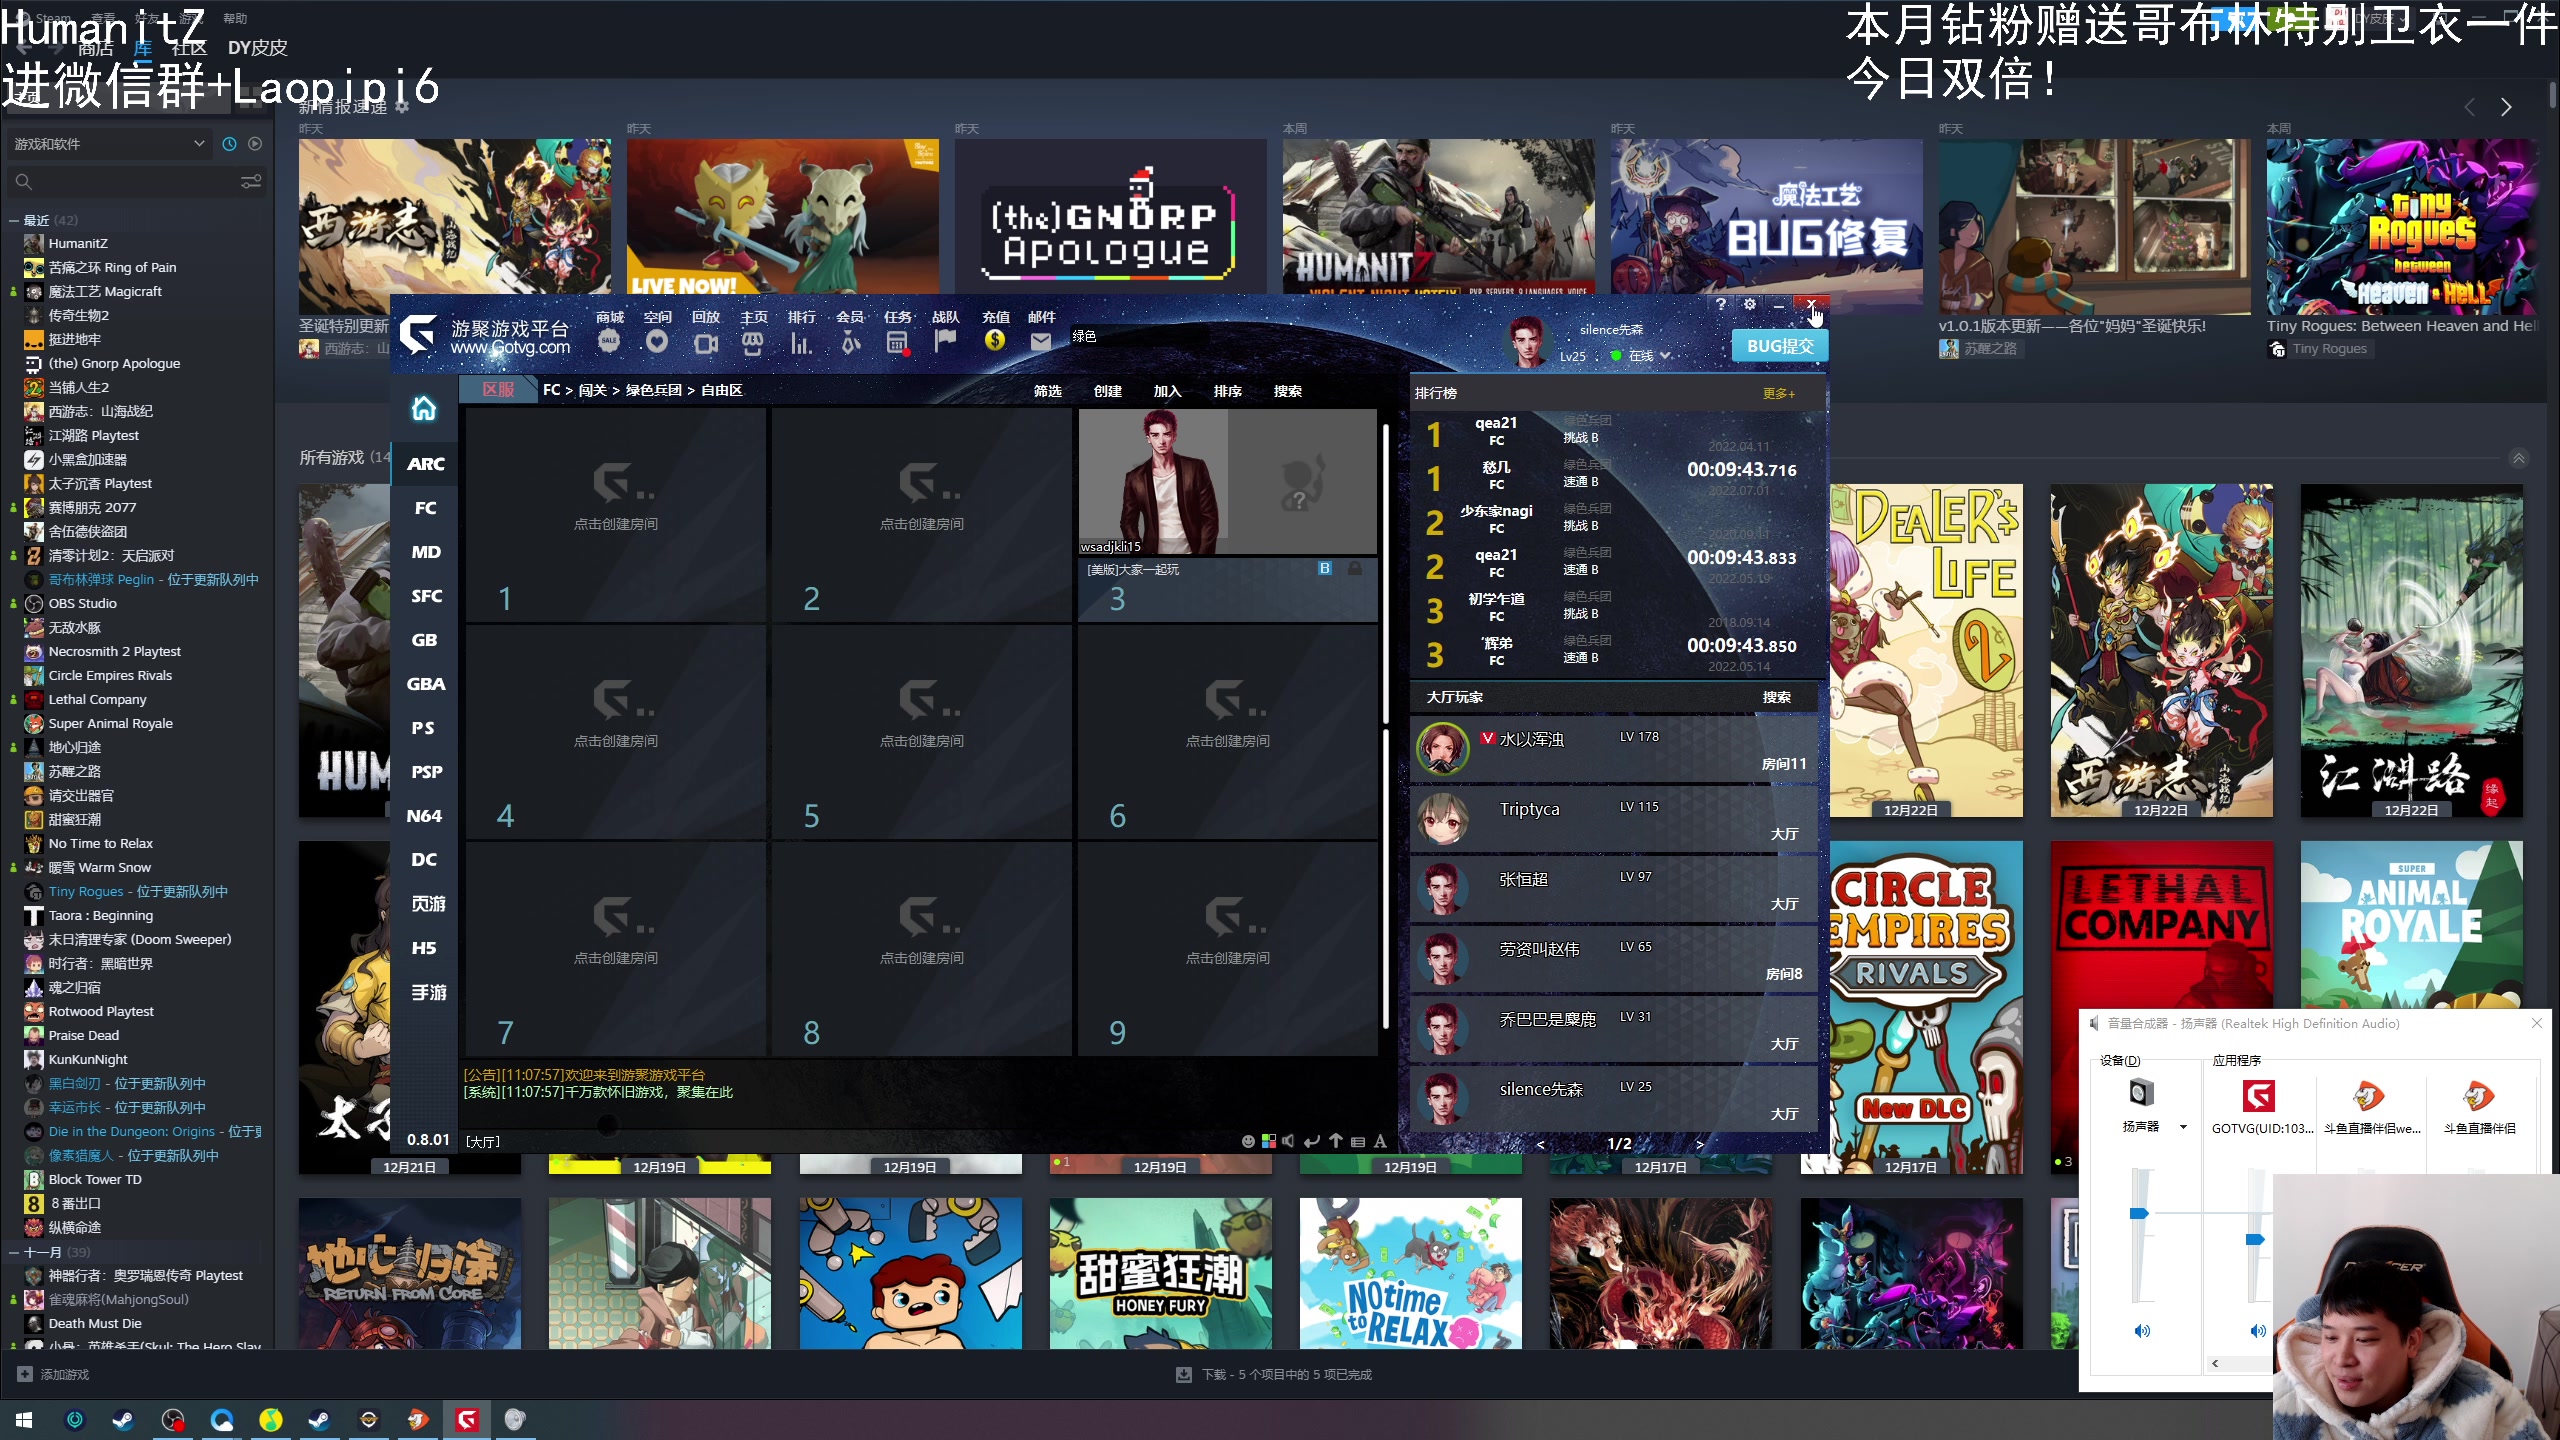Image resolution: width=2560 pixels, height=1440 pixels.
Task: Click the Steam library play-ready icon
Action: [255, 144]
